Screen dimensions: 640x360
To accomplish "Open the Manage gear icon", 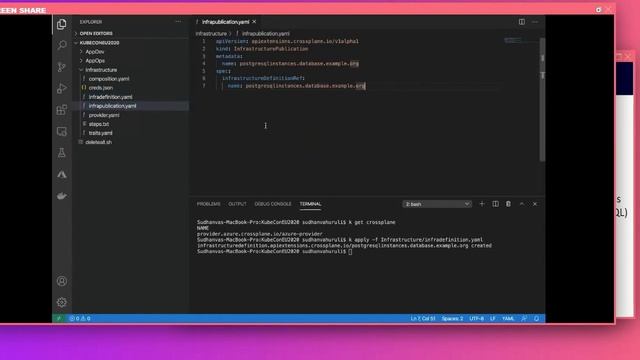I will [62, 302].
